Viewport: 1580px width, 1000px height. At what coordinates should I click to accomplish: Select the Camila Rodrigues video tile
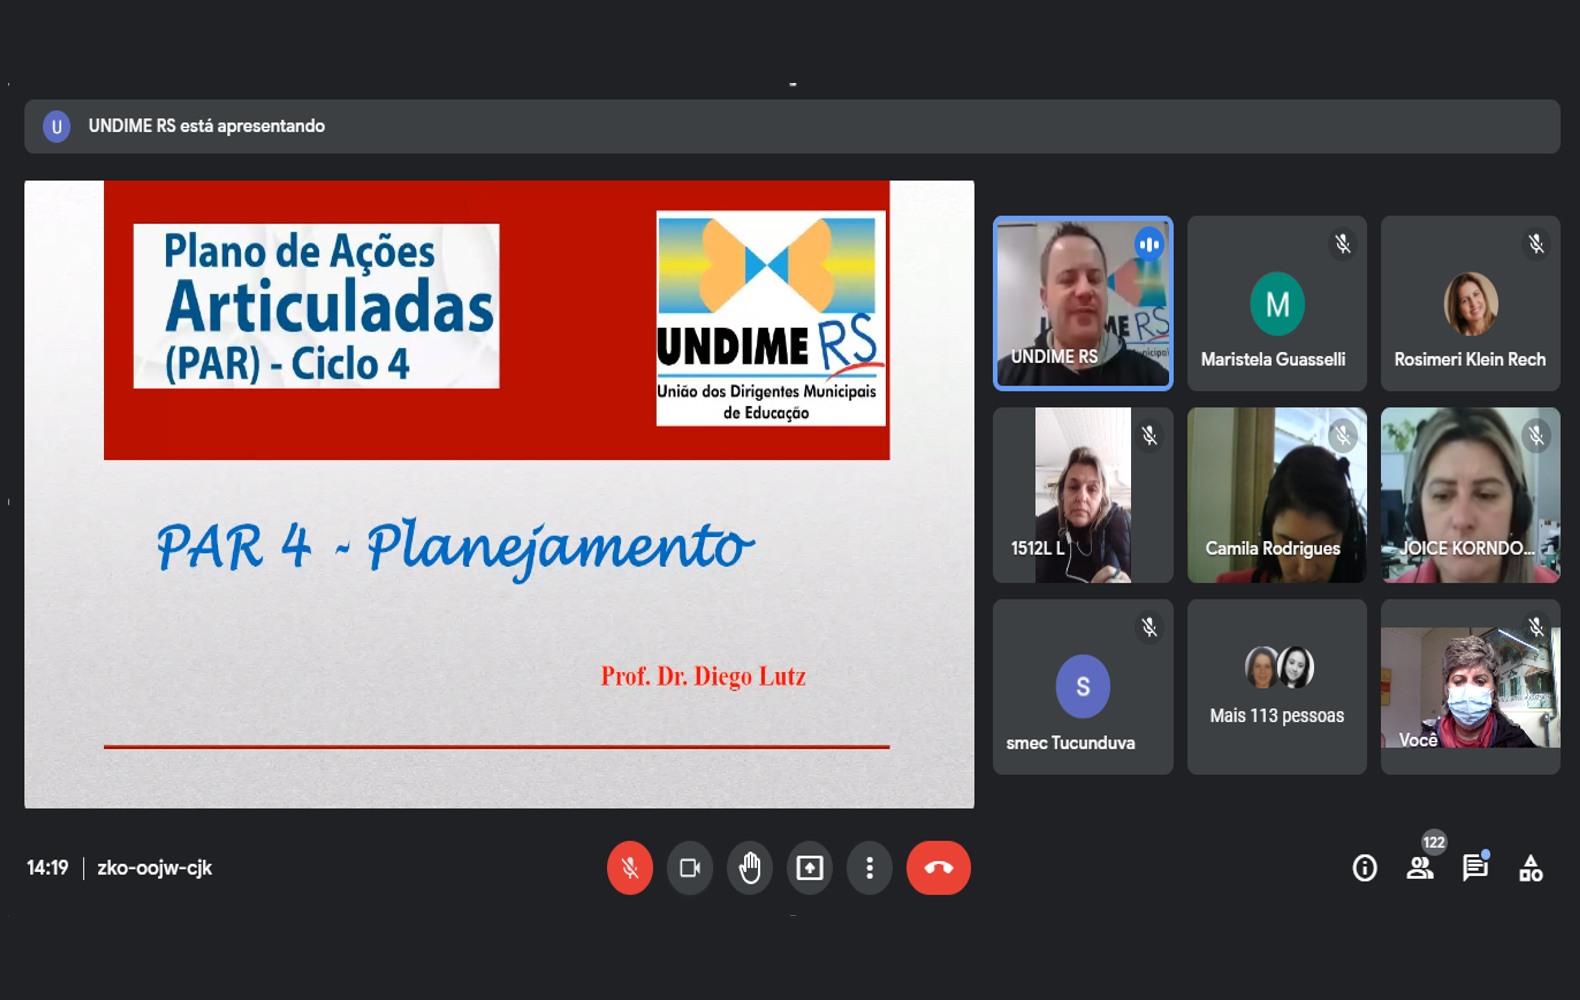(1277, 495)
